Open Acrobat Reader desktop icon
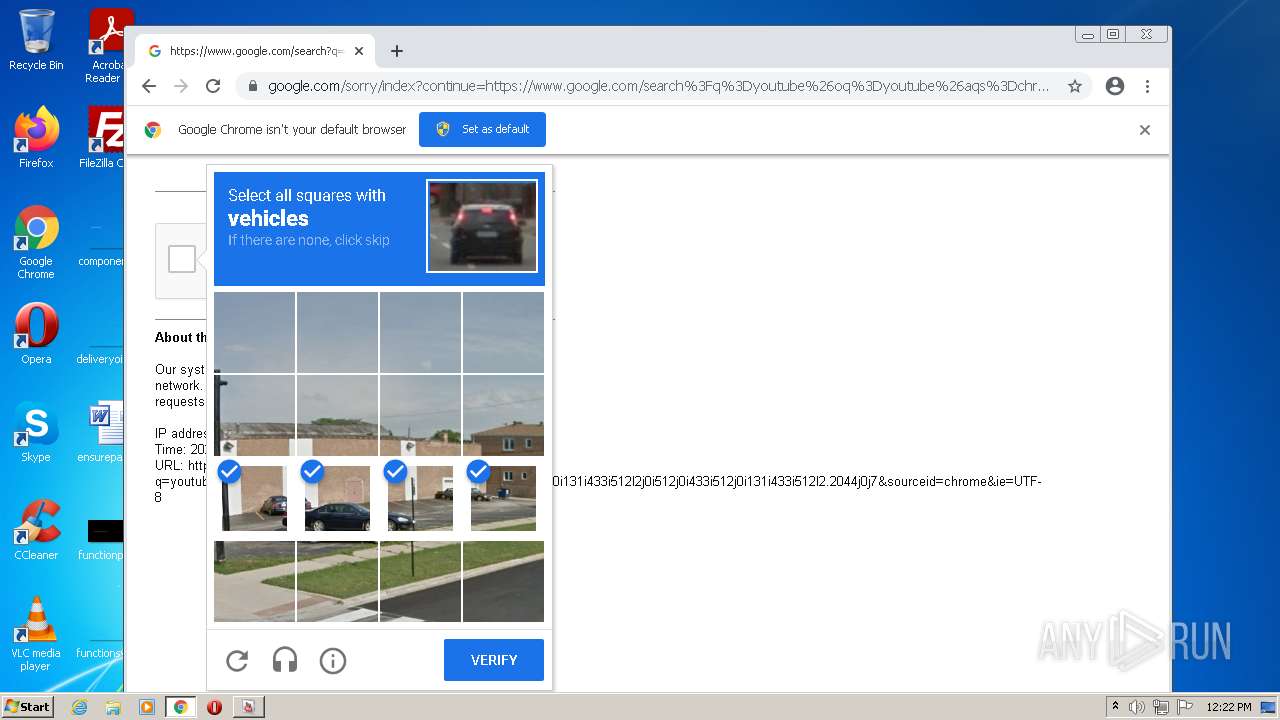1280x720 pixels. point(106,45)
